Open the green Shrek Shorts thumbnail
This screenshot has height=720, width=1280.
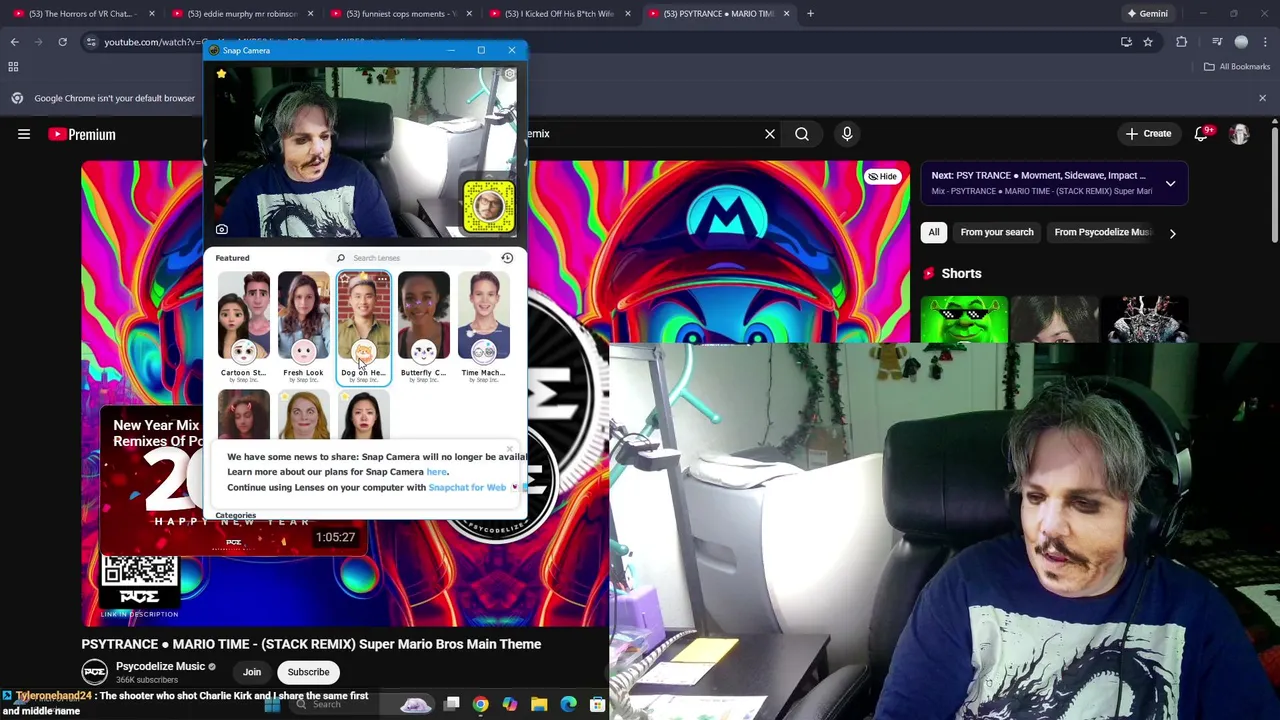click(963, 320)
